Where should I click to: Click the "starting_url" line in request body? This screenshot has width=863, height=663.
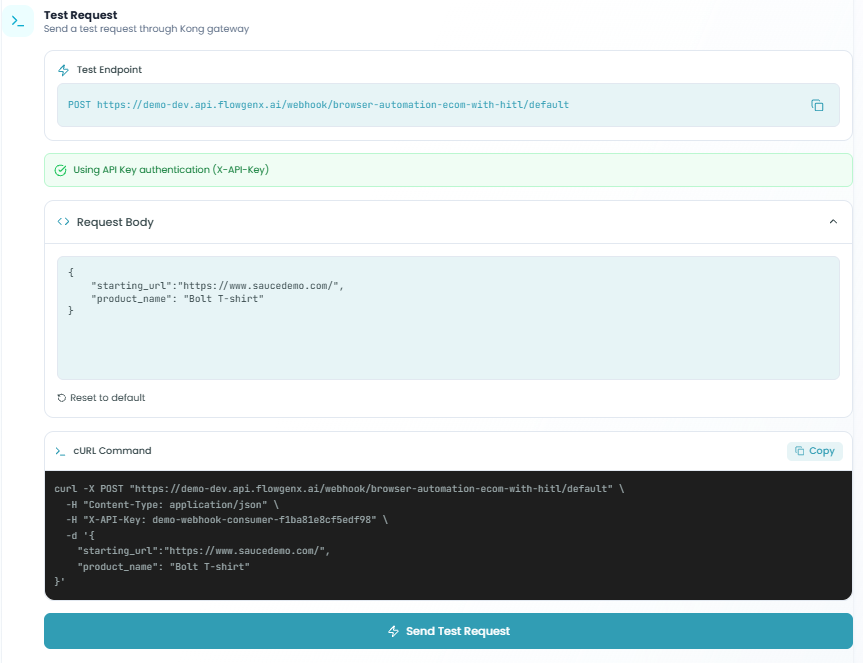click(217, 286)
